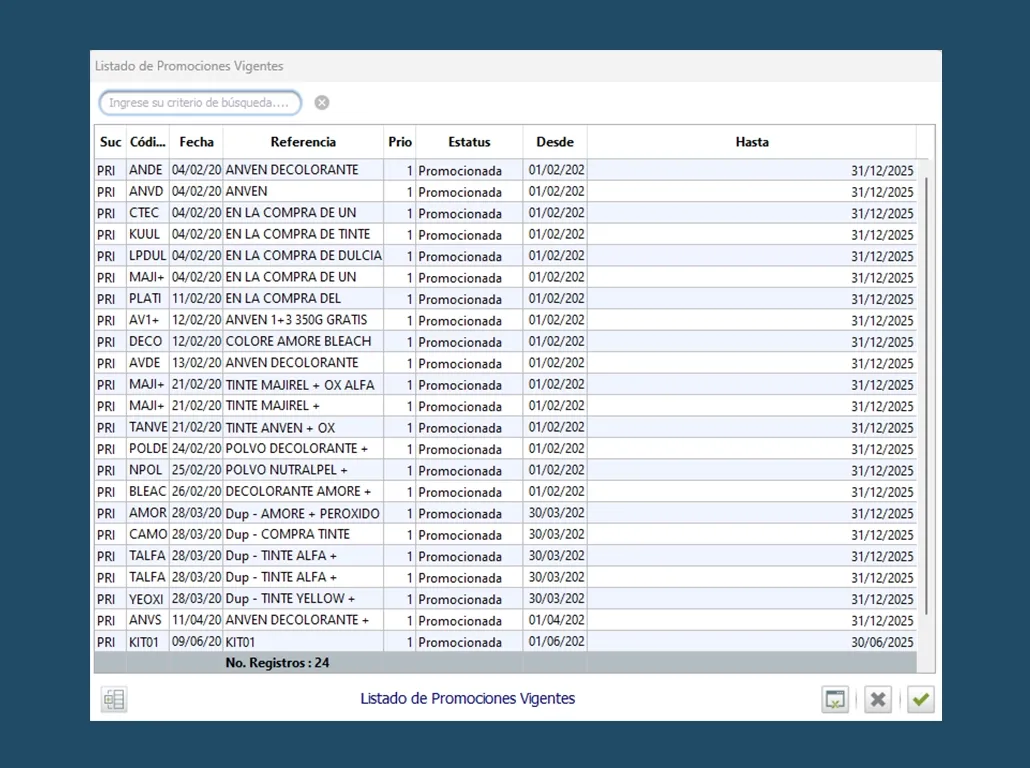Open the column layout icon at bottom left

pos(114,700)
